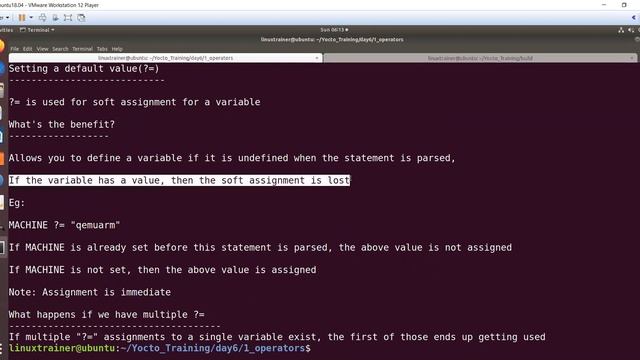Click 'What happens if we have multiple ?='
Image resolution: width=640 pixels, height=360 pixels.
(x=107, y=315)
